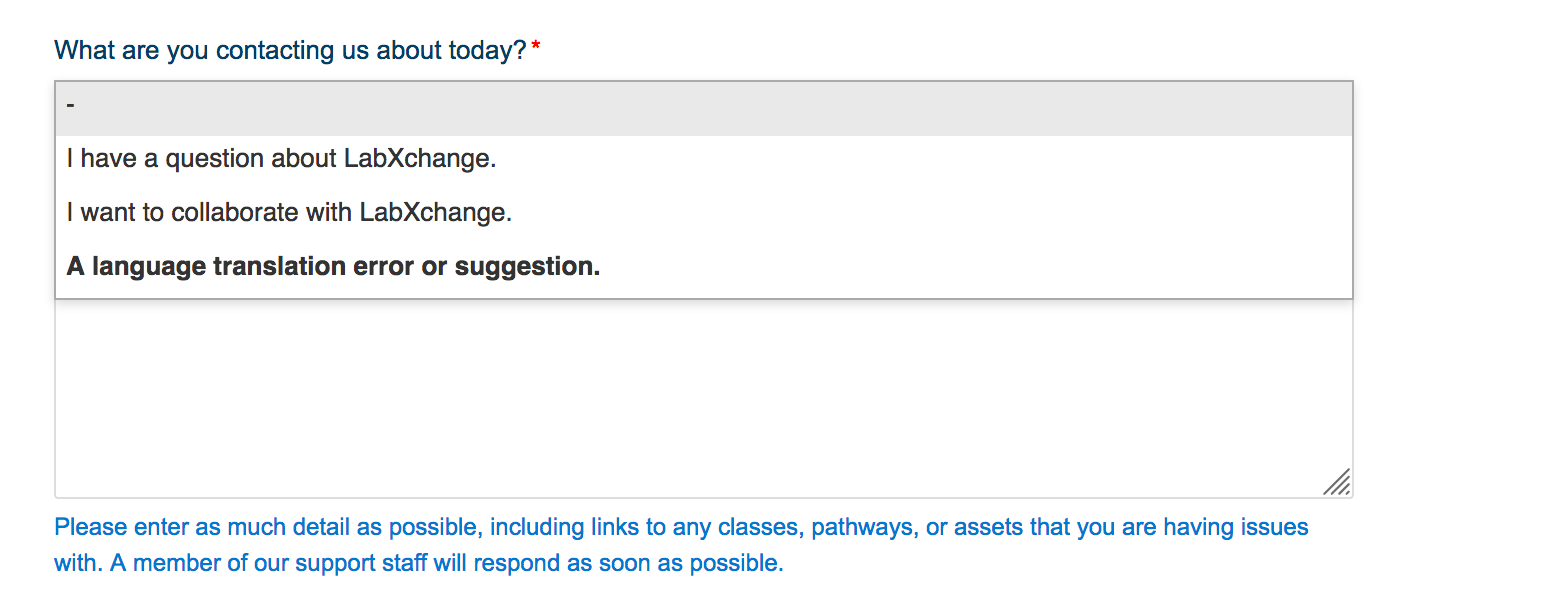Click the red required-field asterisk
The height and width of the screenshot is (600, 1546).
(x=536, y=48)
